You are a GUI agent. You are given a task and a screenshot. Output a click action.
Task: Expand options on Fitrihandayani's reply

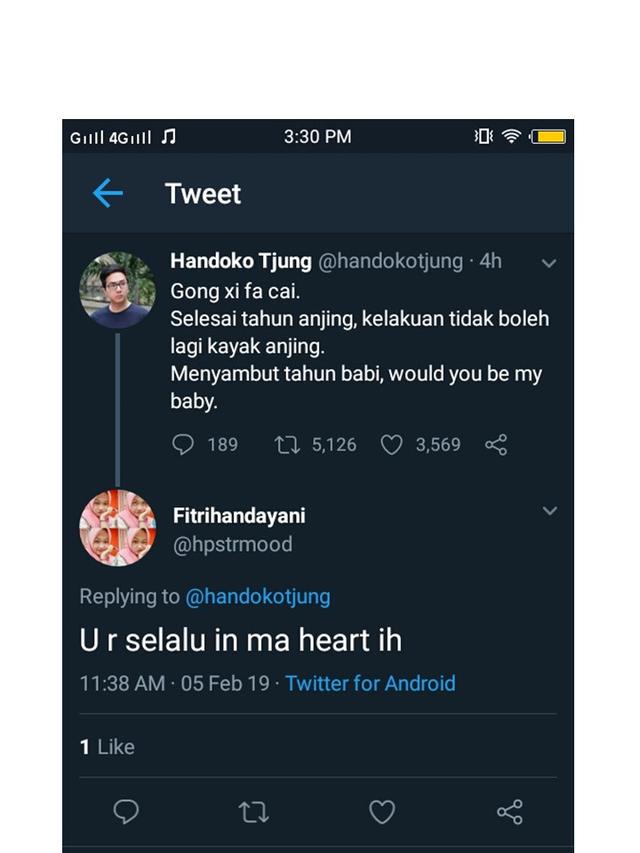[550, 511]
